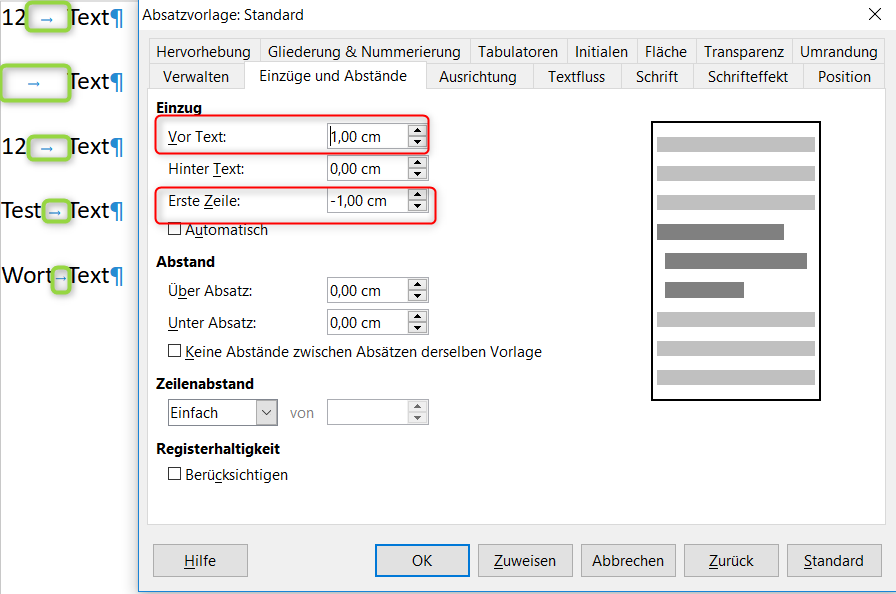
Task: Go to the Schrifteffekt tab
Action: 747,77
